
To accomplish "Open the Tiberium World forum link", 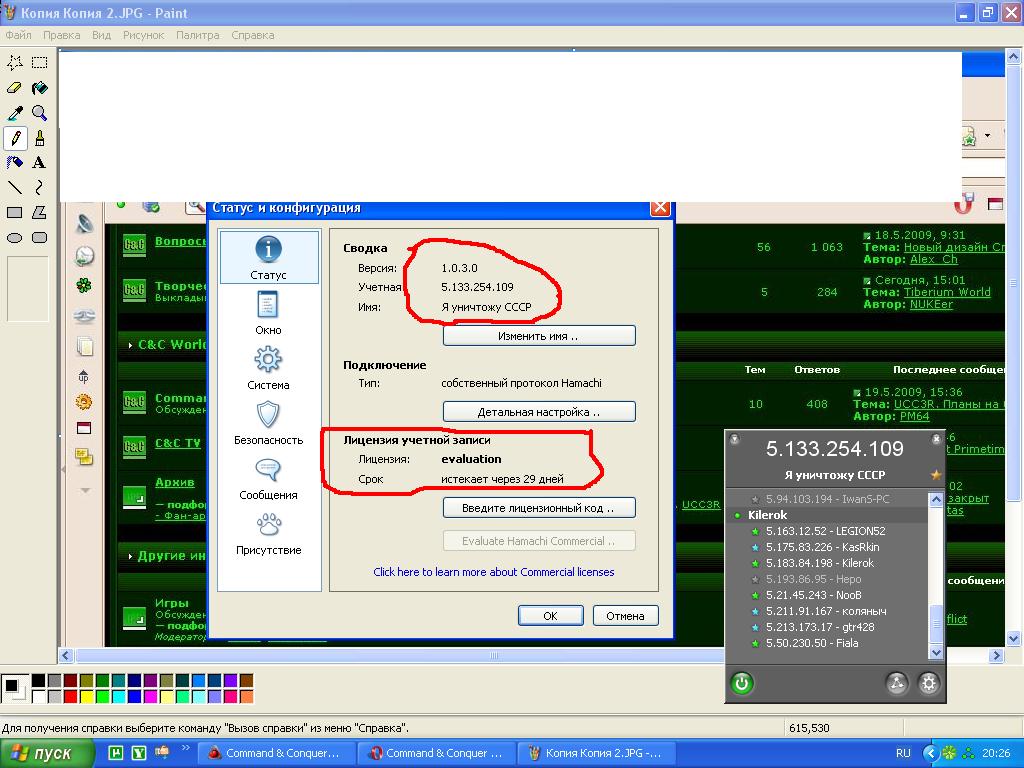I will (947, 292).
